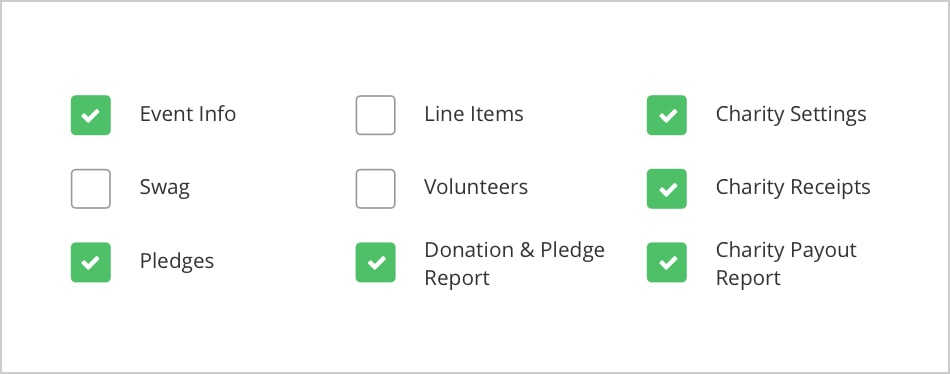950x374 pixels.
Task: Click the word 'Report' beneath Donation & Pledge
Action: [457, 279]
